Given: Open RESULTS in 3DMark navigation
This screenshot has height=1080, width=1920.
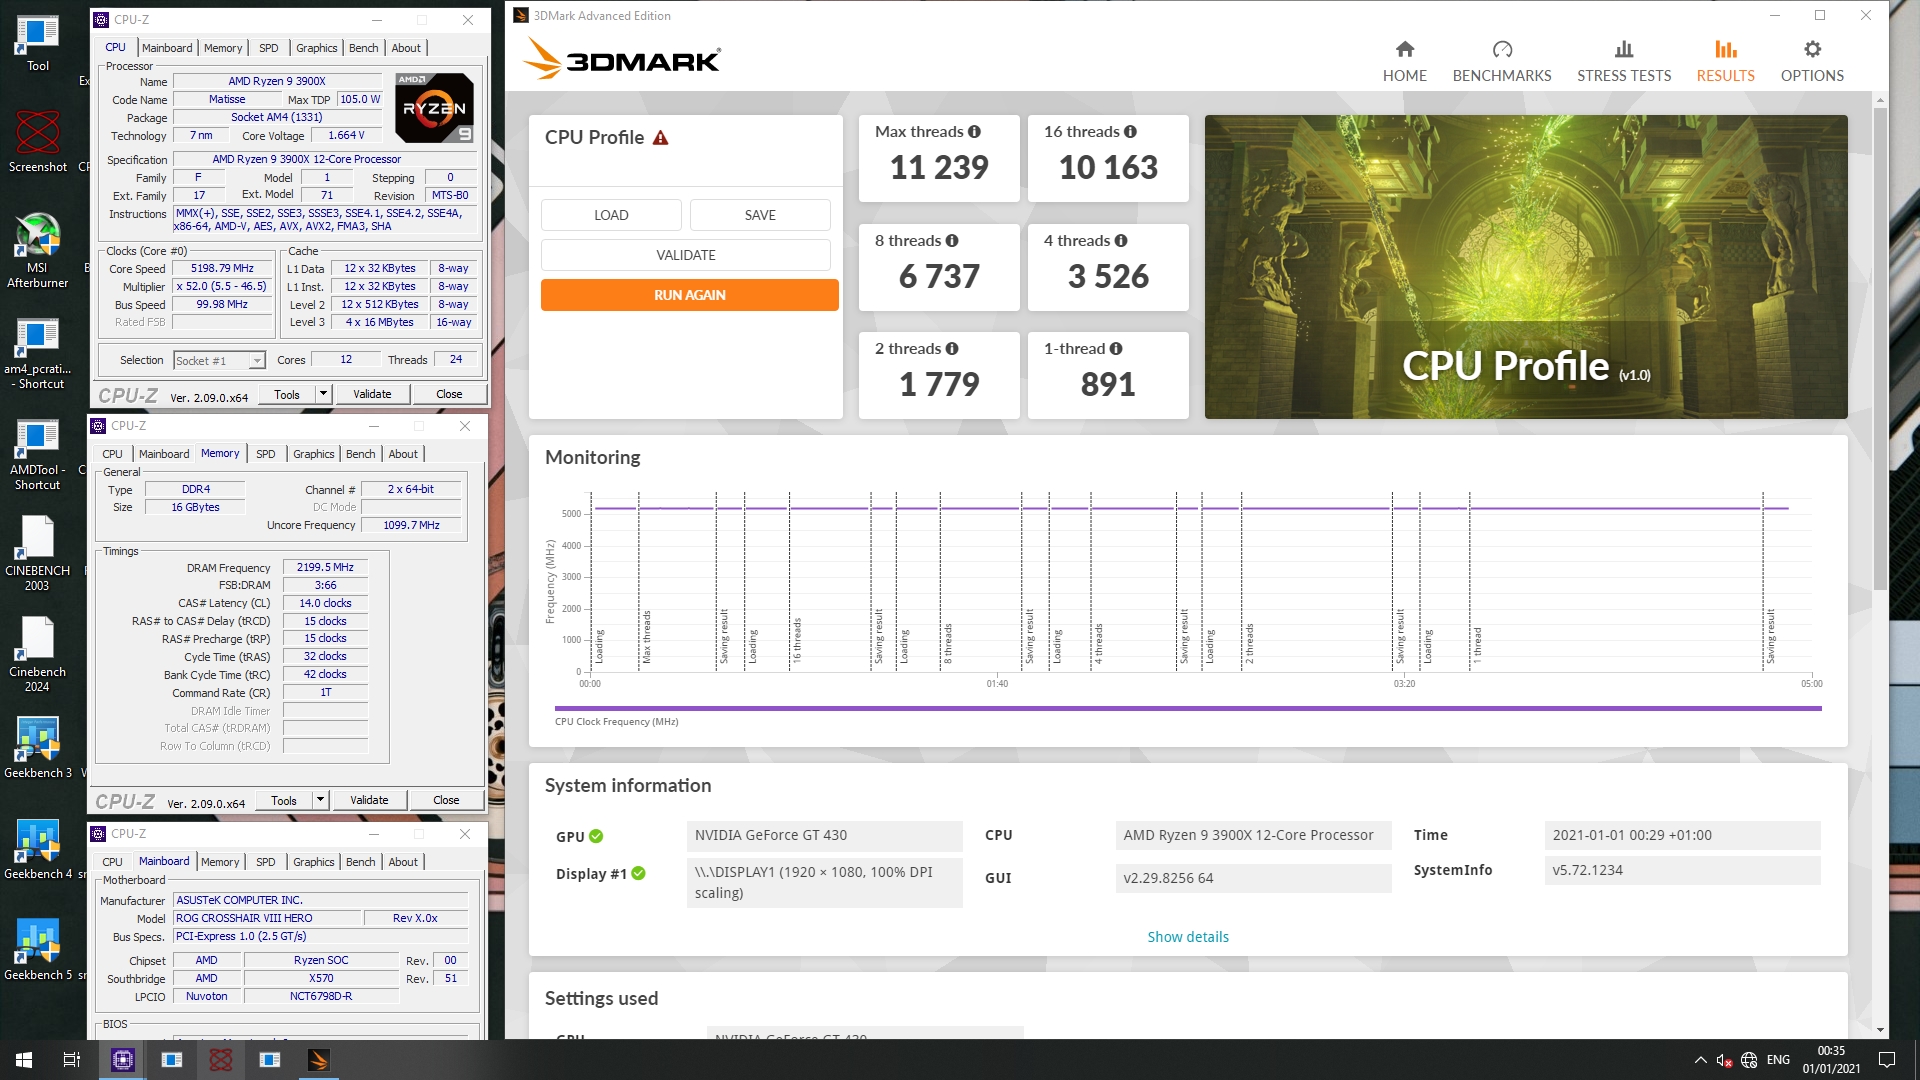Looking at the screenshot, I should click(x=1725, y=61).
